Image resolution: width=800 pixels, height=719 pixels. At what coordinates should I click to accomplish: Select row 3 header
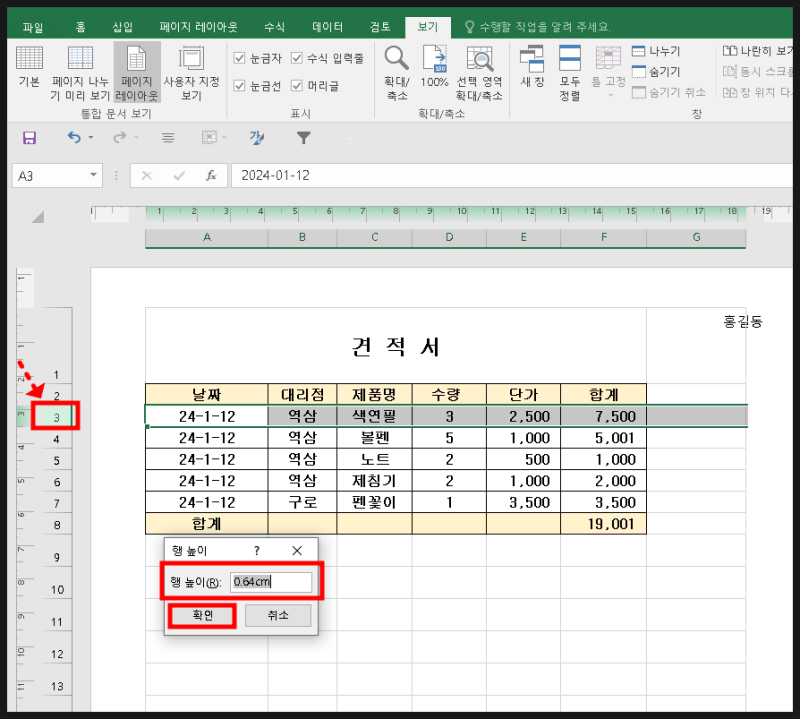pyautogui.click(x=57, y=417)
